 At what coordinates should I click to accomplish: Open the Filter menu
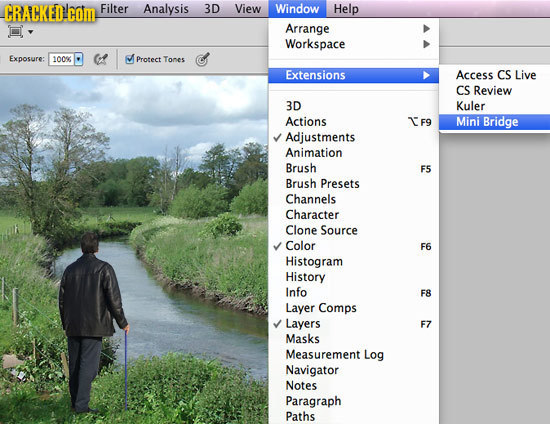pos(114,8)
